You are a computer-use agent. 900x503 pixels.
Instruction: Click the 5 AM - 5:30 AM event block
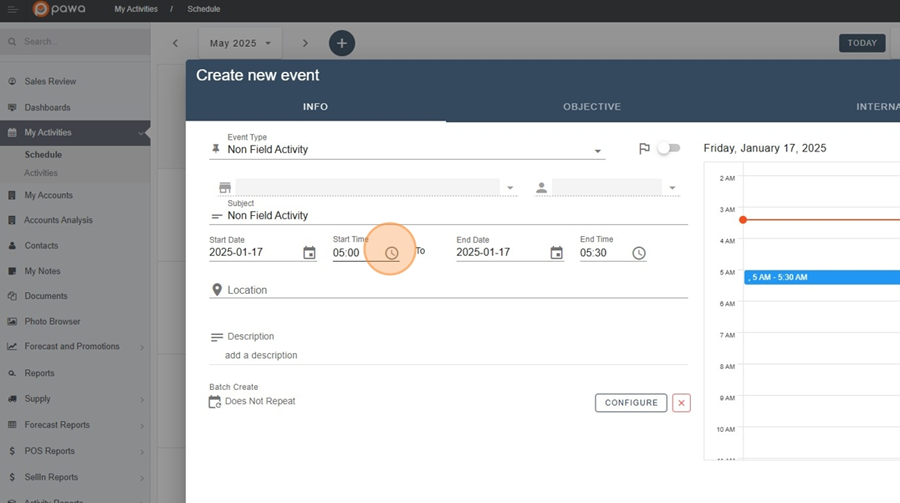coord(822,277)
